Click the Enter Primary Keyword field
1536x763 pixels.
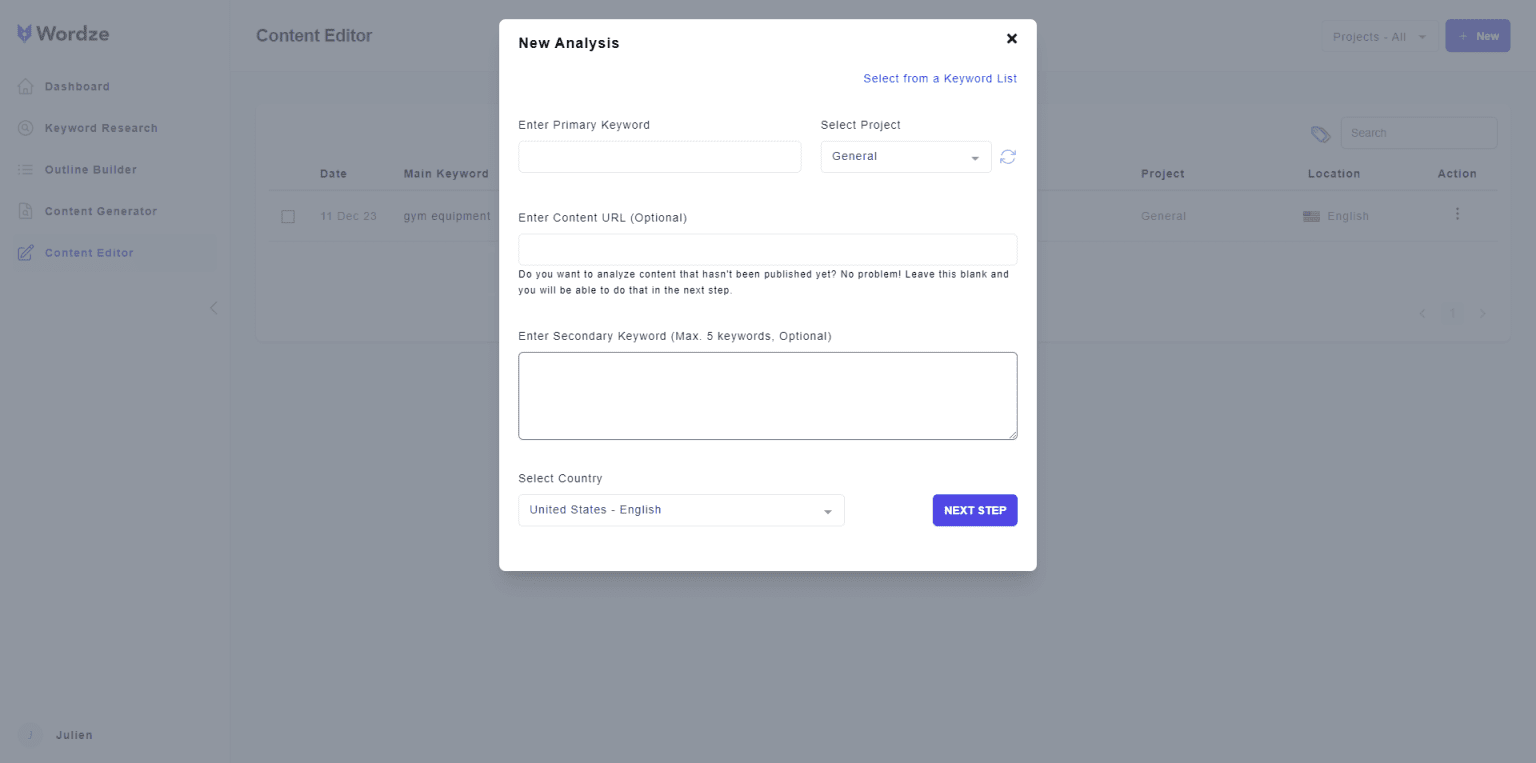[659, 157]
